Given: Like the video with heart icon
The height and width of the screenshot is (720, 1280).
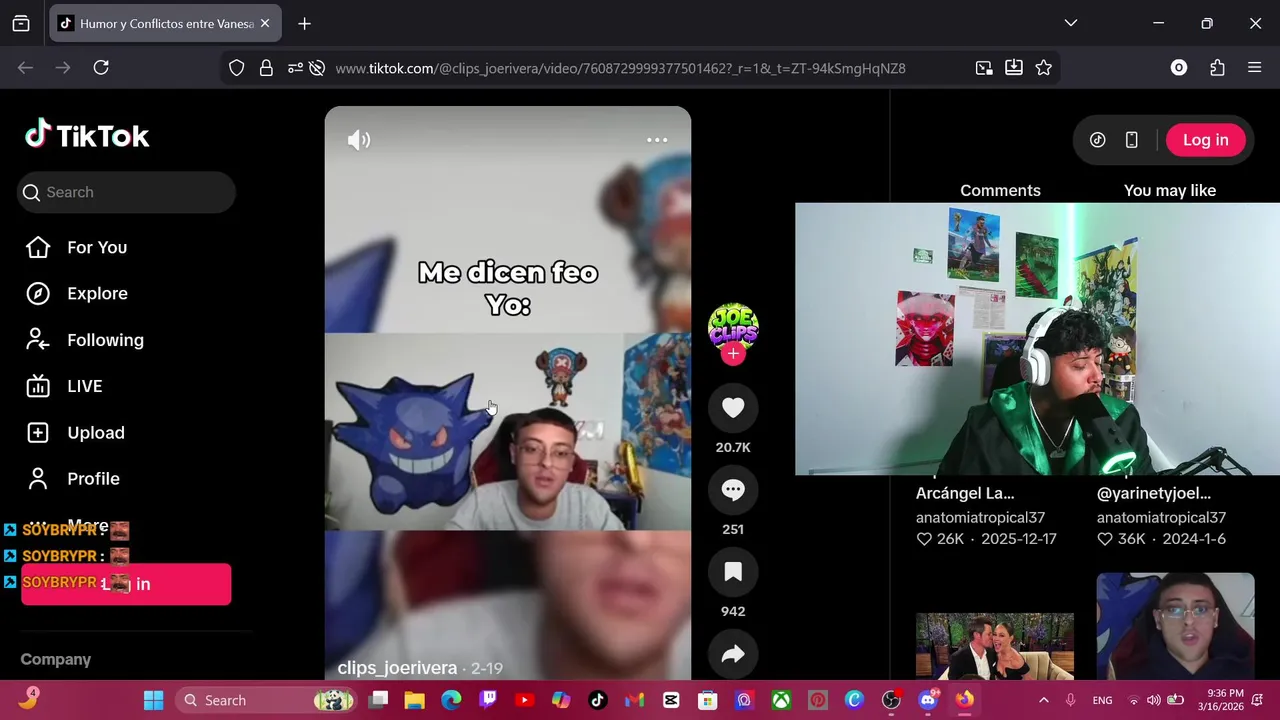Looking at the screenshot, I should coord(733,408).
